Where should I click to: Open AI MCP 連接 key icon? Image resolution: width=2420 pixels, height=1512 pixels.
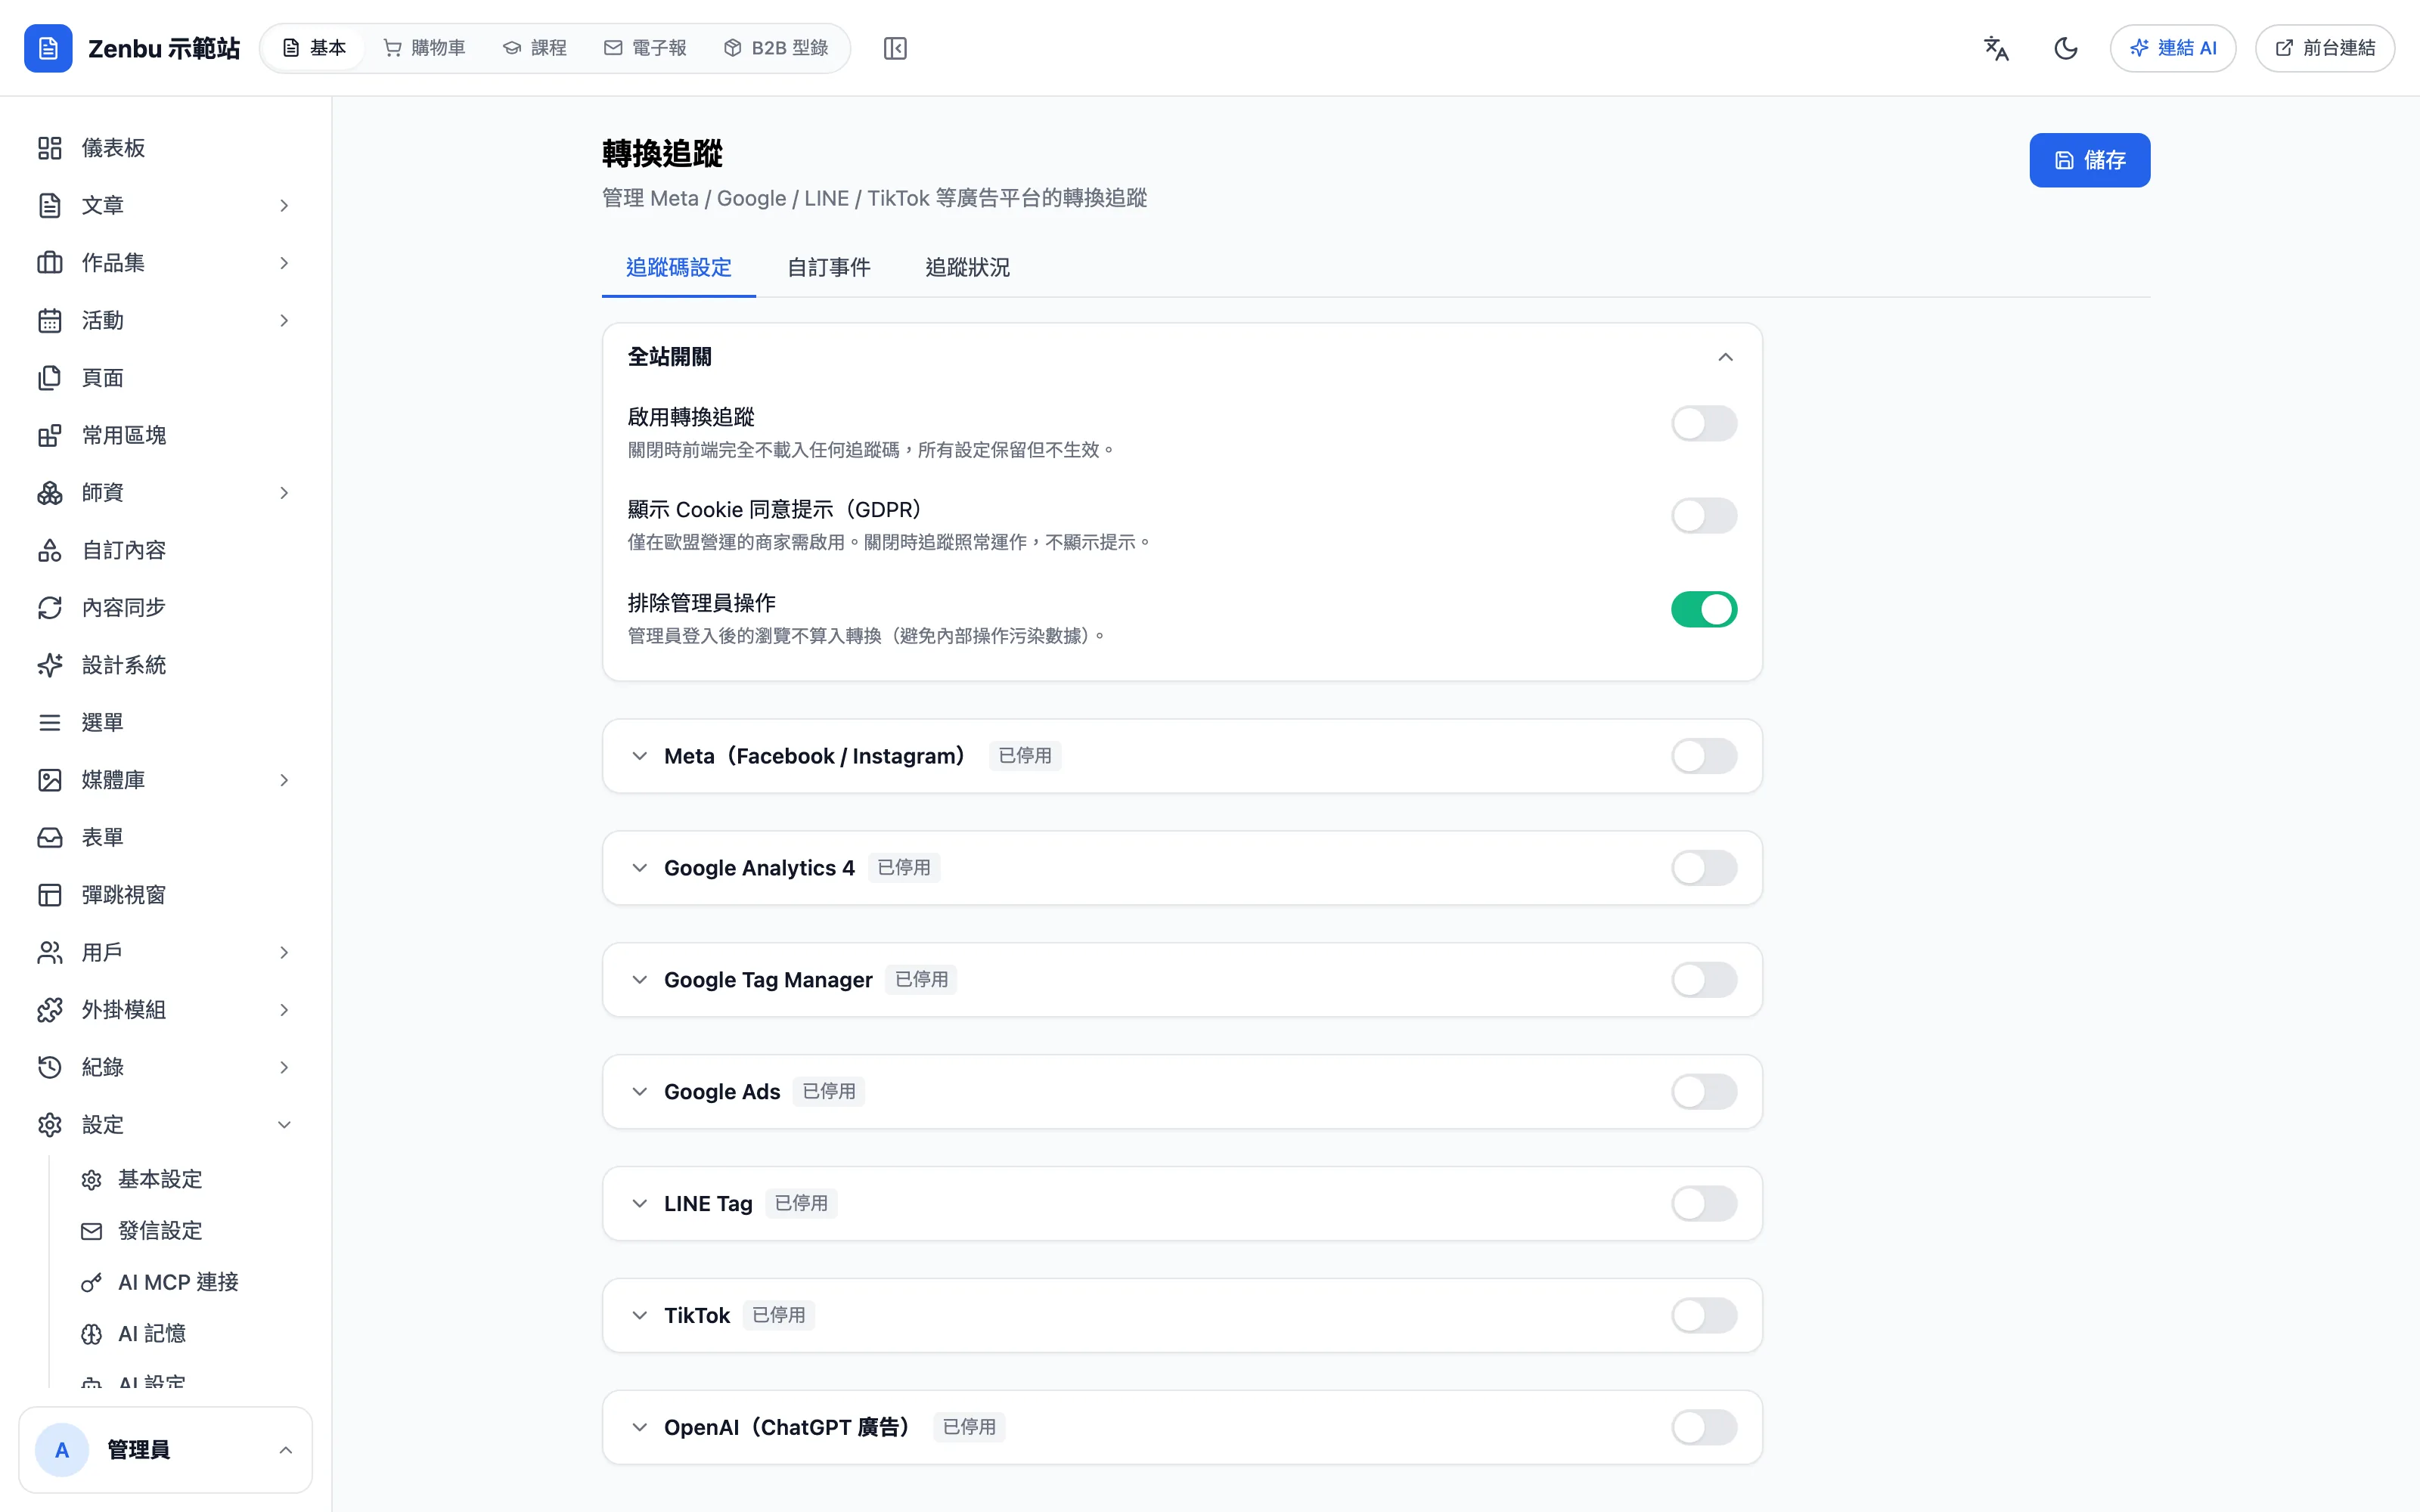pyautogui.click(x=92, y=1282)
